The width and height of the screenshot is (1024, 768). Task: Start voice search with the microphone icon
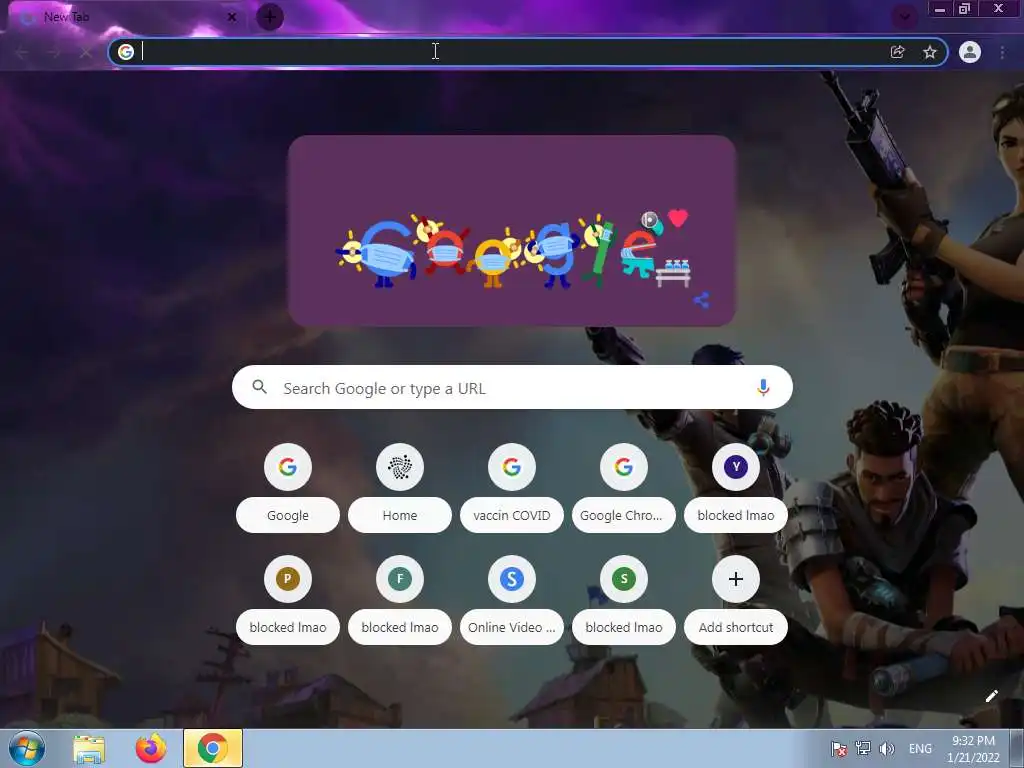coord(763,388)
